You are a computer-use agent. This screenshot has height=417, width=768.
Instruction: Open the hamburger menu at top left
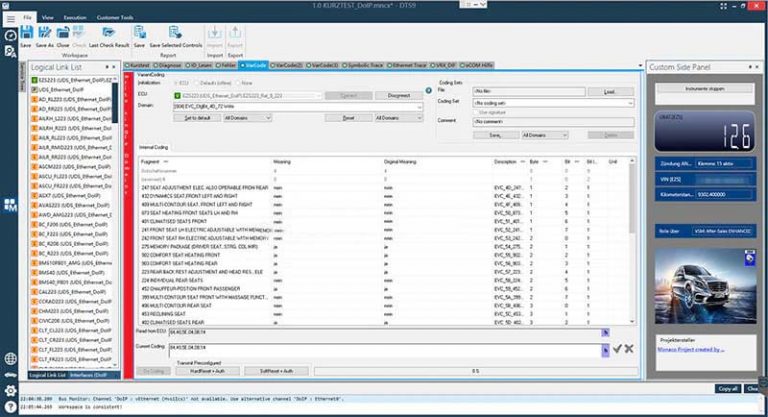(9, 17)
